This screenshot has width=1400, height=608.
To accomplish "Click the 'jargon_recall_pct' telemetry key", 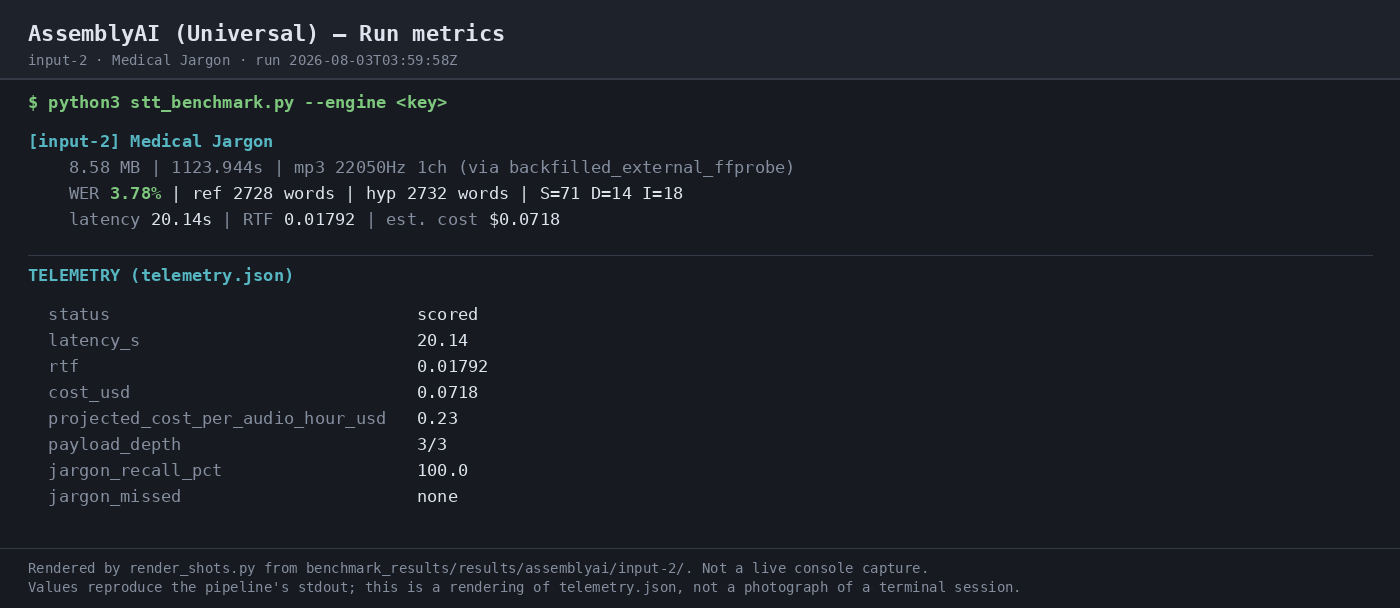I will [135, 471].
